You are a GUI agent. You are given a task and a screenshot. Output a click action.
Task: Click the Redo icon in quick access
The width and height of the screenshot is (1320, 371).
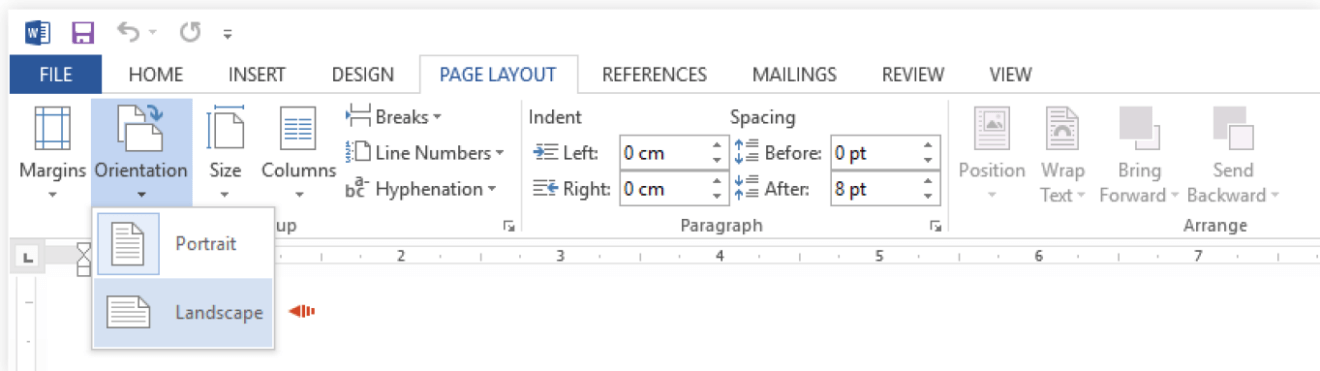click(191, 33)
